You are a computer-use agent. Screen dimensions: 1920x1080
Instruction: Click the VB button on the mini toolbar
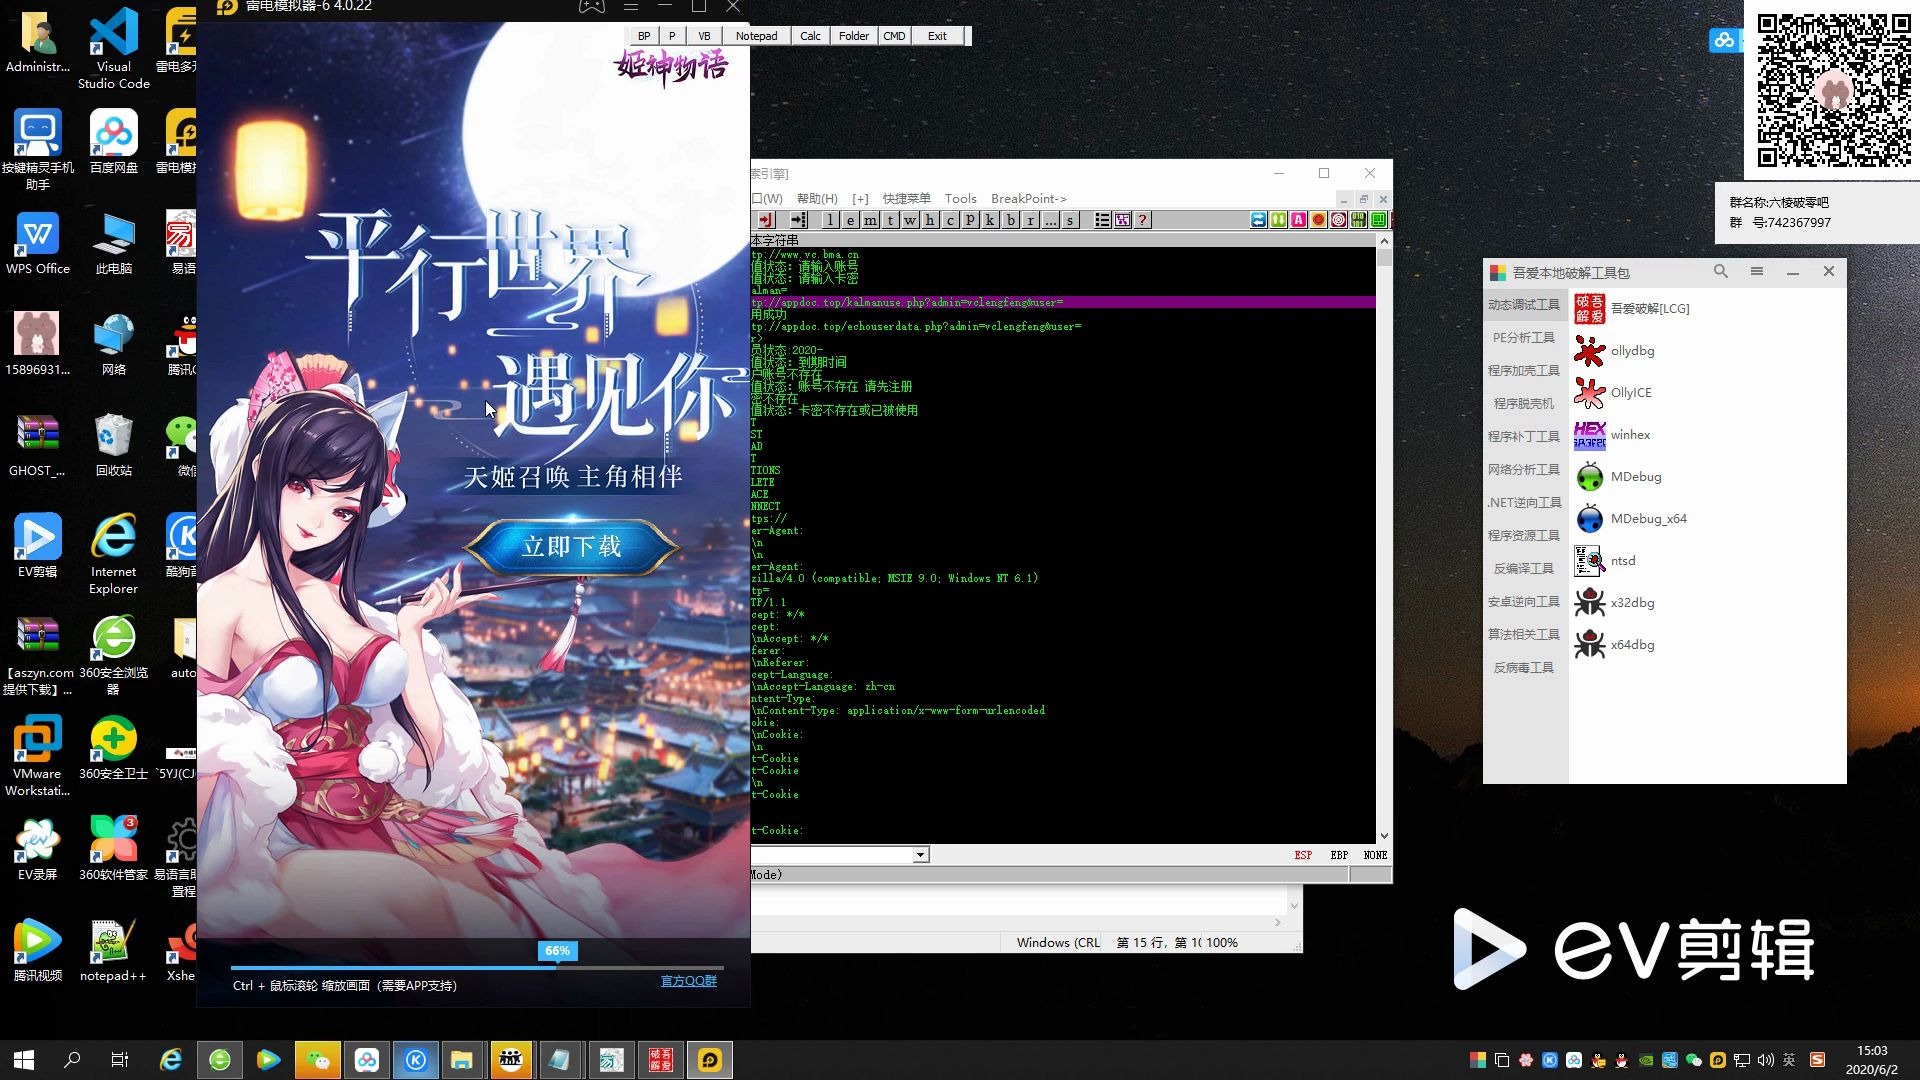click(704, 36)
